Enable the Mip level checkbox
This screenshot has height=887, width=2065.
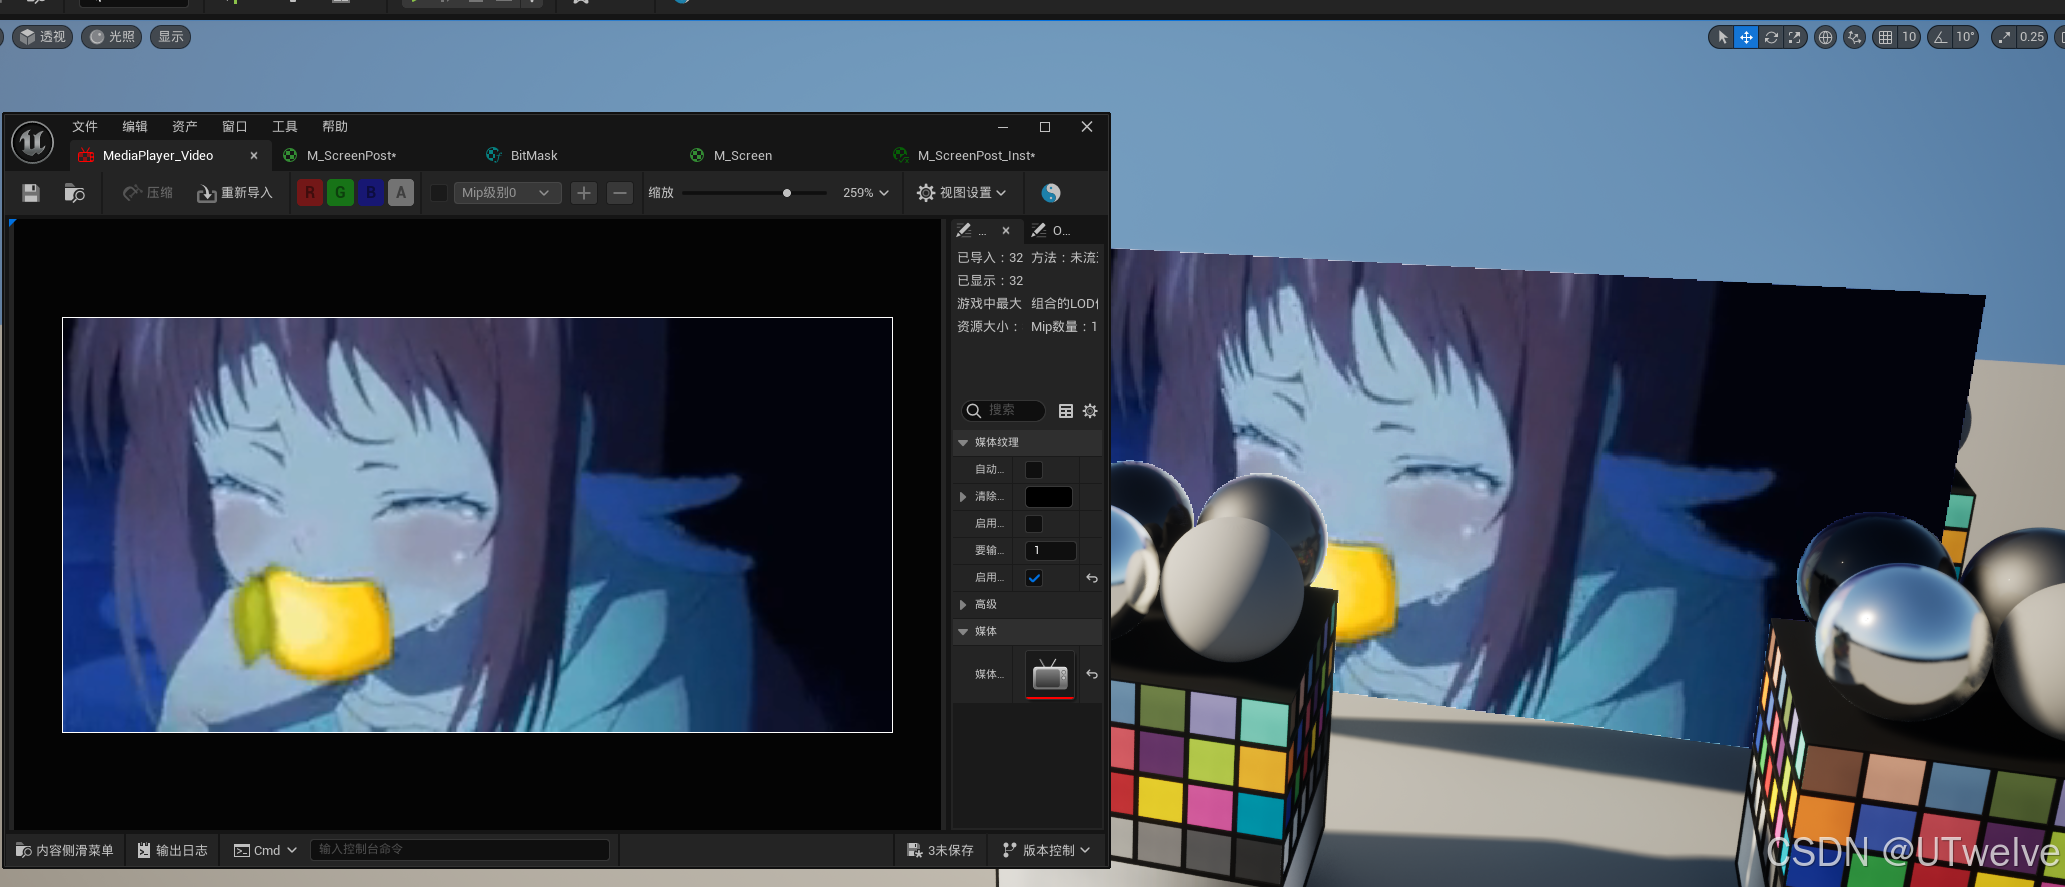pyautogui.click(x=439, y=193)
